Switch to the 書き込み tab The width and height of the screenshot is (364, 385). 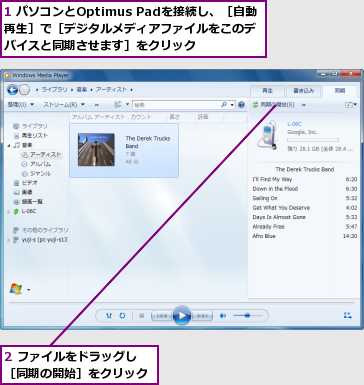[303, 91]
